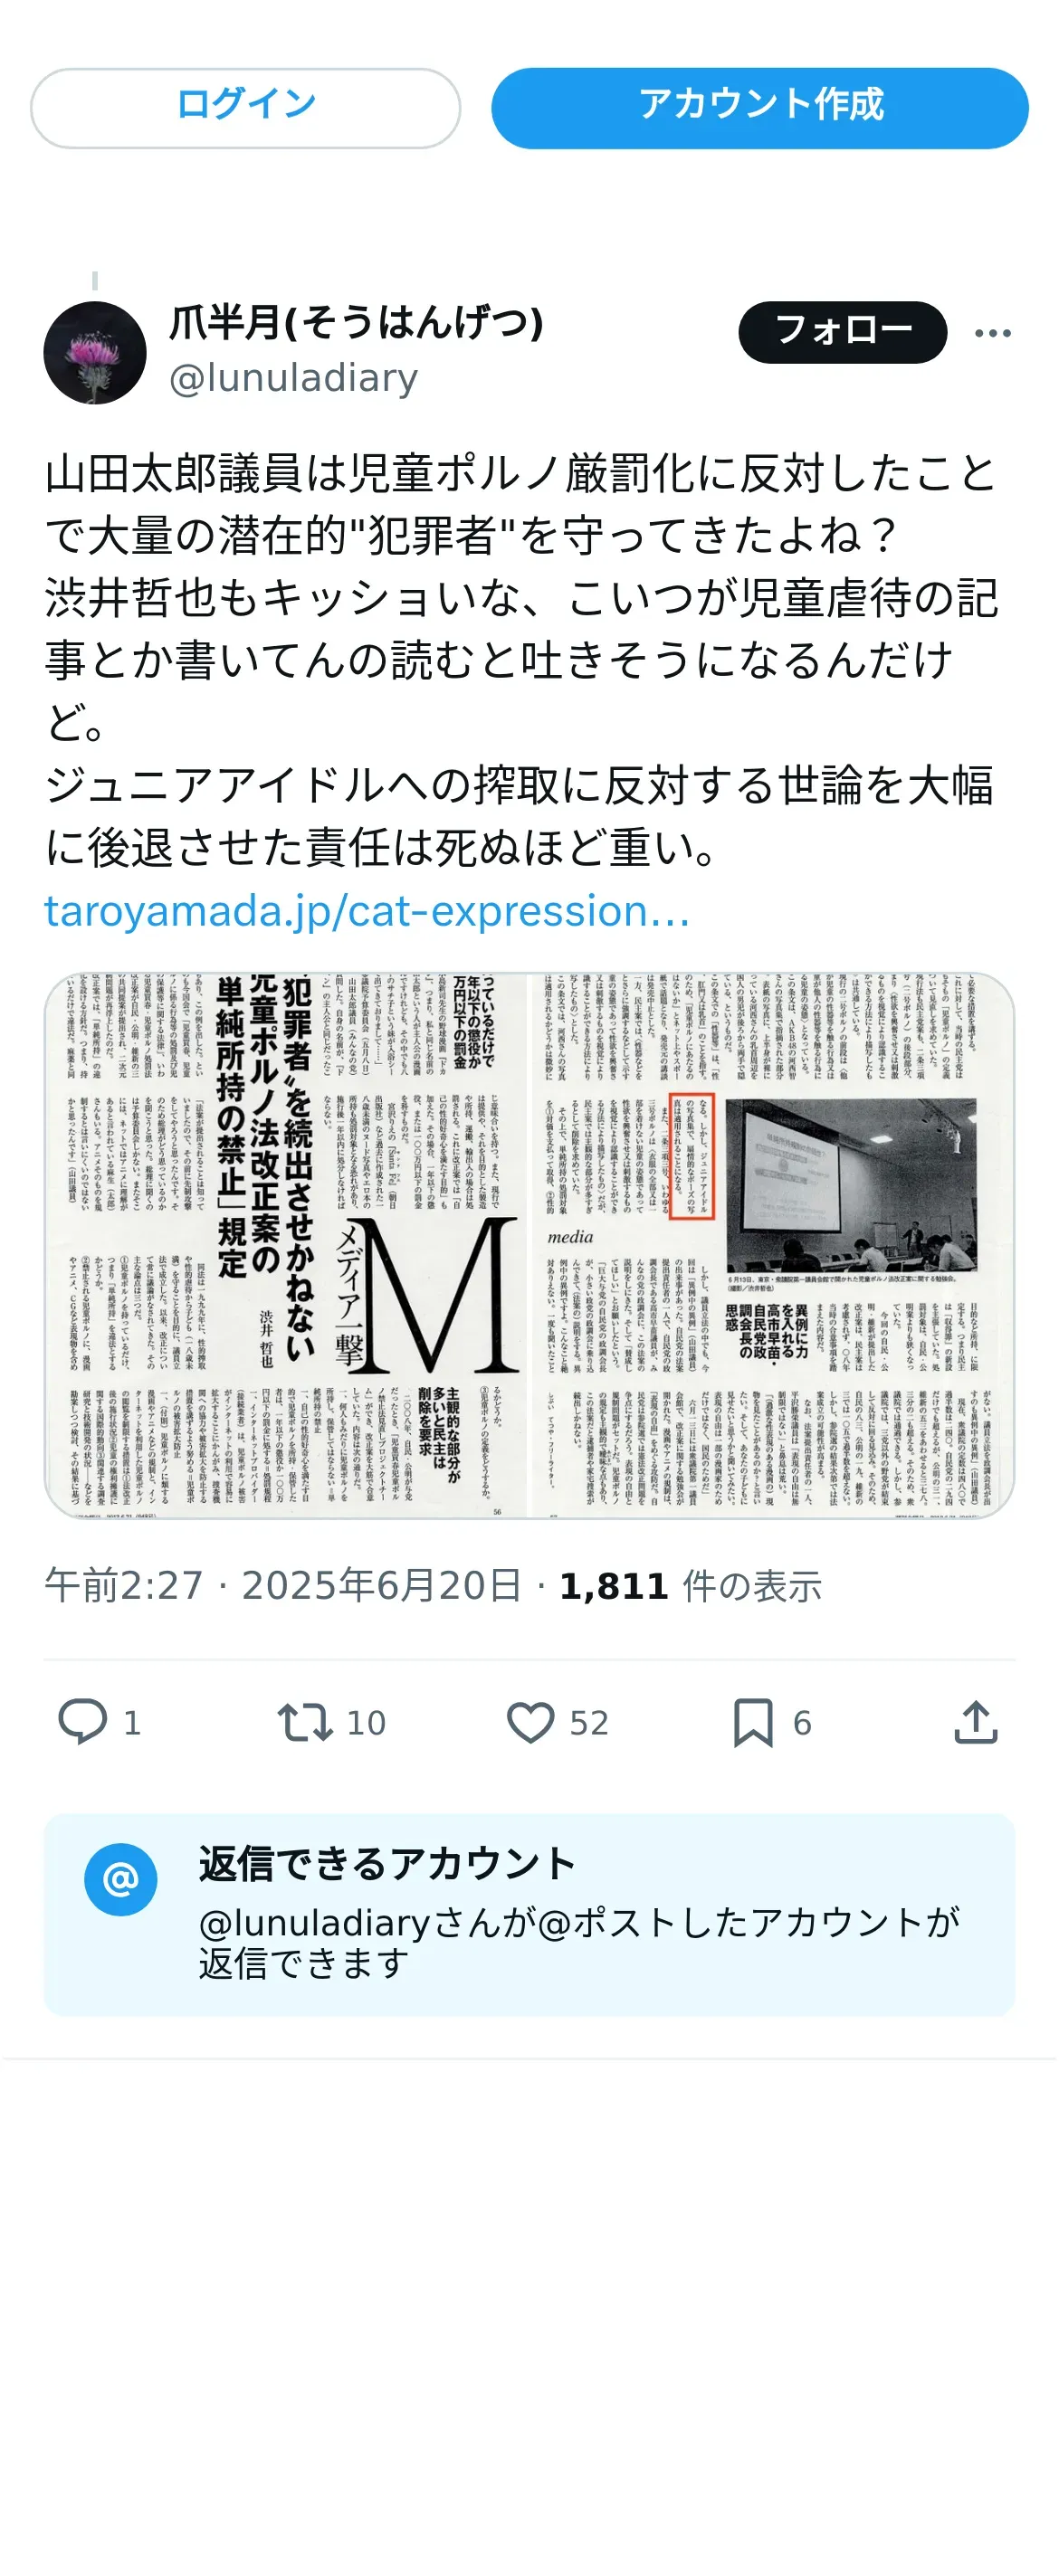Viewport: 1059px width, 2576px height.
Task: Open the thistle flower profile avatar
Action: (x=95, y=352)
